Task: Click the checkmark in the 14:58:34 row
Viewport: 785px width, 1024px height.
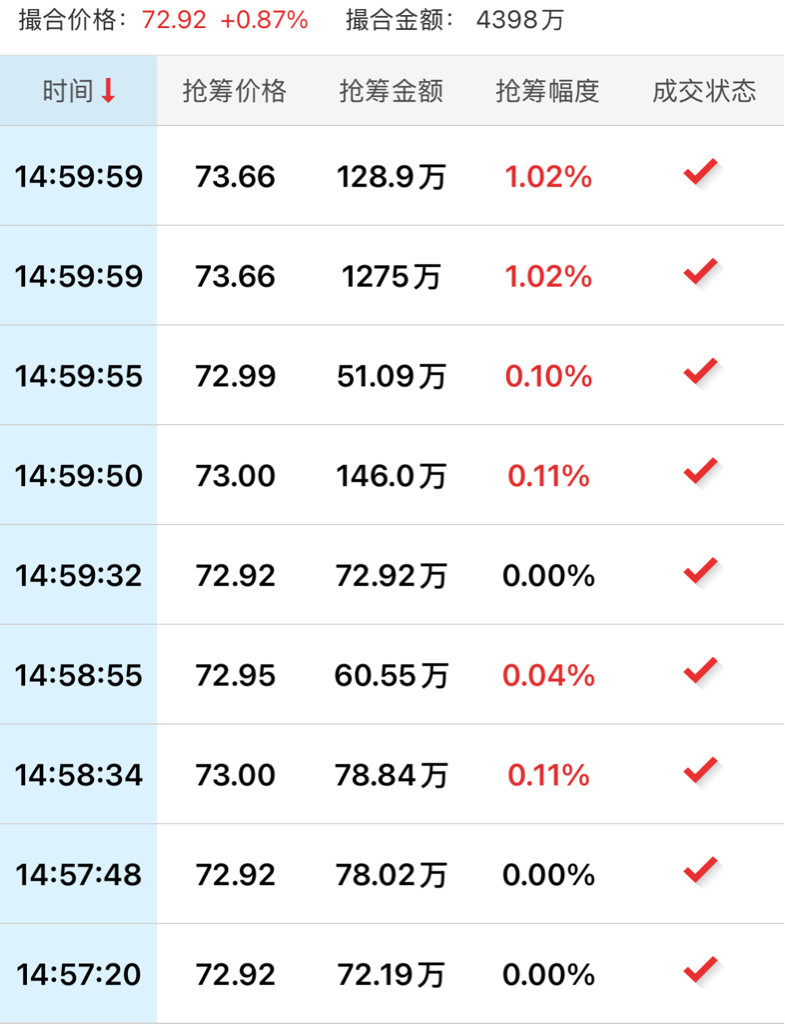Action: click(701, 772)
